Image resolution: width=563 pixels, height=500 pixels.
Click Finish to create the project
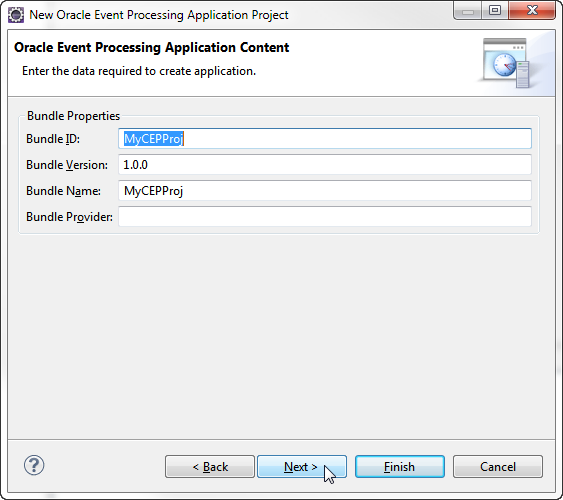coord(400,467)
